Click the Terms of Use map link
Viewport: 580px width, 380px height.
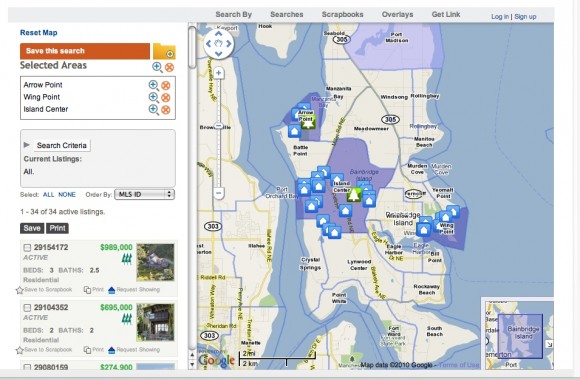click(459, 365)
